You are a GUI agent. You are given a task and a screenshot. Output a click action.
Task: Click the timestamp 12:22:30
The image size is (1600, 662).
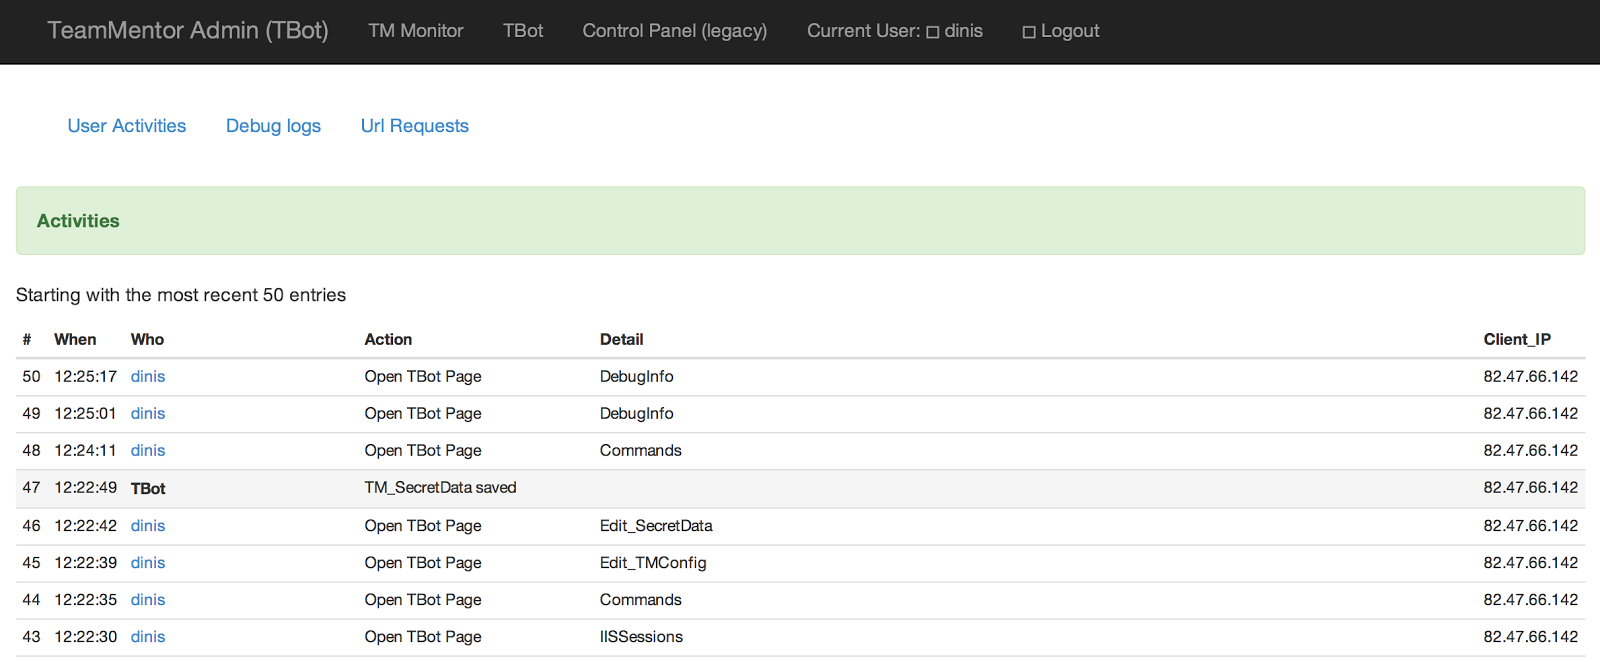85,637
